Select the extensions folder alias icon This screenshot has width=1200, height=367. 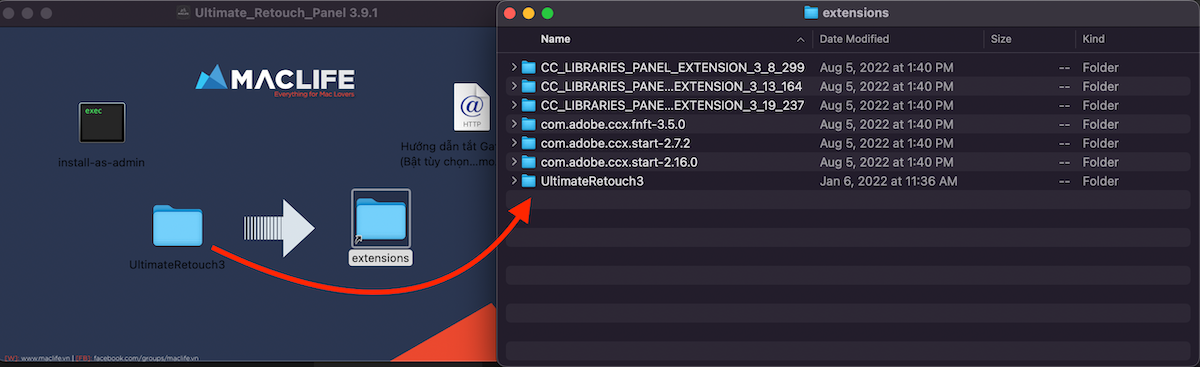pyautogui.click(x=380, y=219)
